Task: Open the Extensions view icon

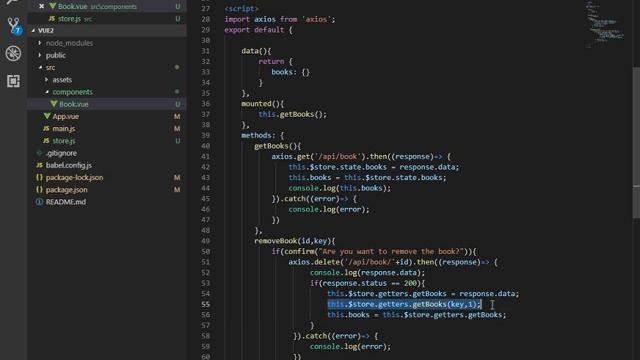Action: click(13, 81)
